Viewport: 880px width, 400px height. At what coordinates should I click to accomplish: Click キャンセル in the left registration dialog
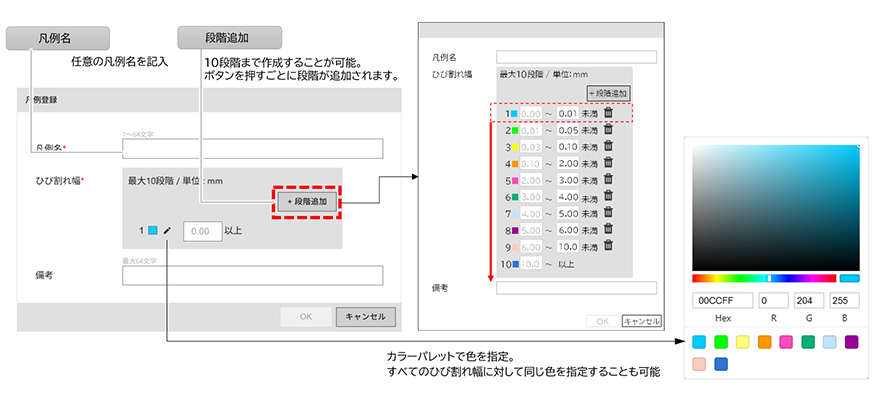365,317
